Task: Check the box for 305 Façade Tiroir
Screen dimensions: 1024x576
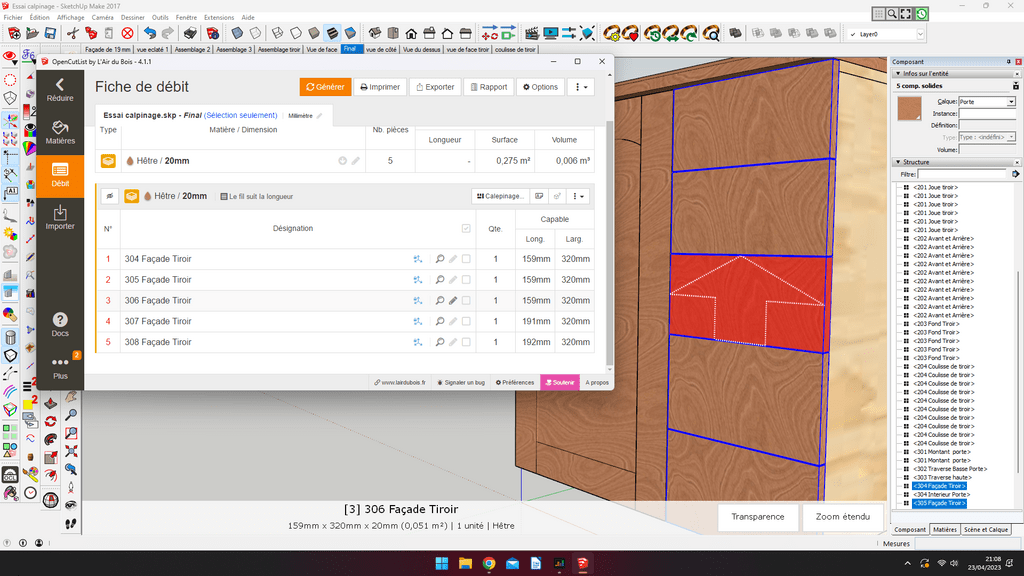Action: [x=466, y=280]
